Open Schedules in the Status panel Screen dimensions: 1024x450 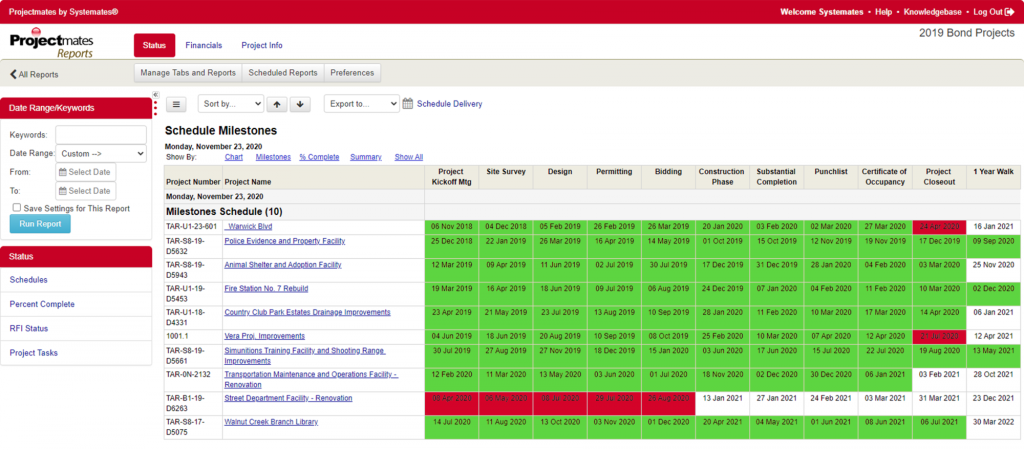tap(28, 280)
